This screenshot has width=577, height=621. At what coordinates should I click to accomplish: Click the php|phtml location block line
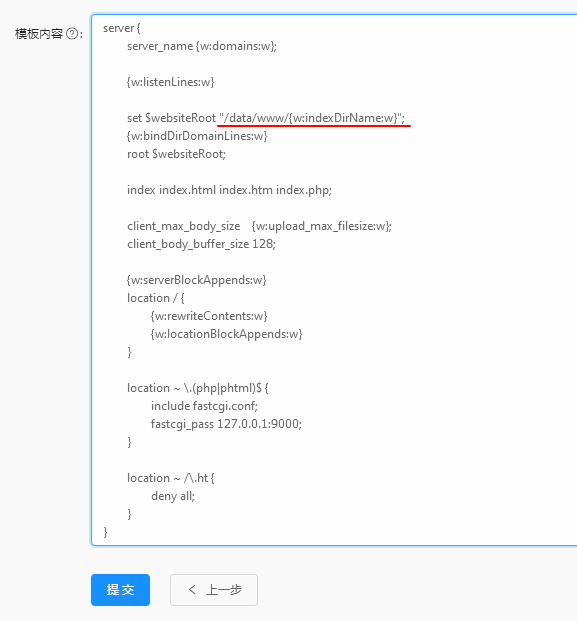pos(198,388)
